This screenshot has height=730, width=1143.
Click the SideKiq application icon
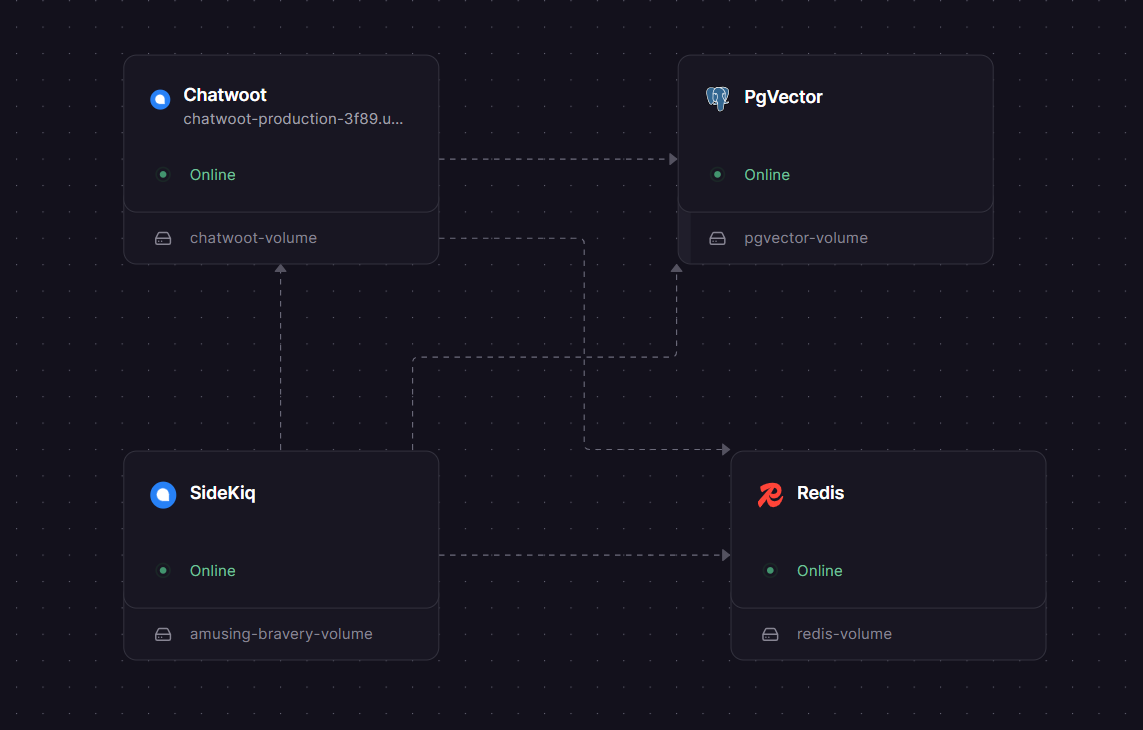tap(163, 495)
